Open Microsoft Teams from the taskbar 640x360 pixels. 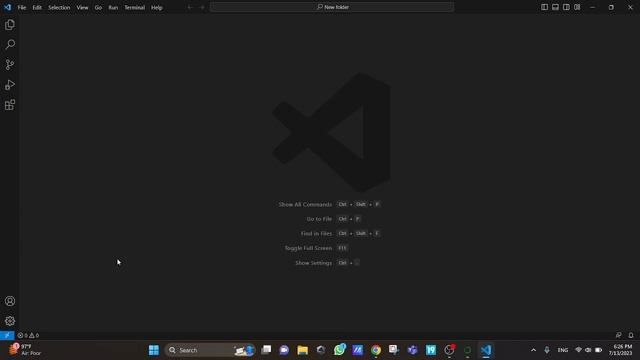[x=413, y=350]
